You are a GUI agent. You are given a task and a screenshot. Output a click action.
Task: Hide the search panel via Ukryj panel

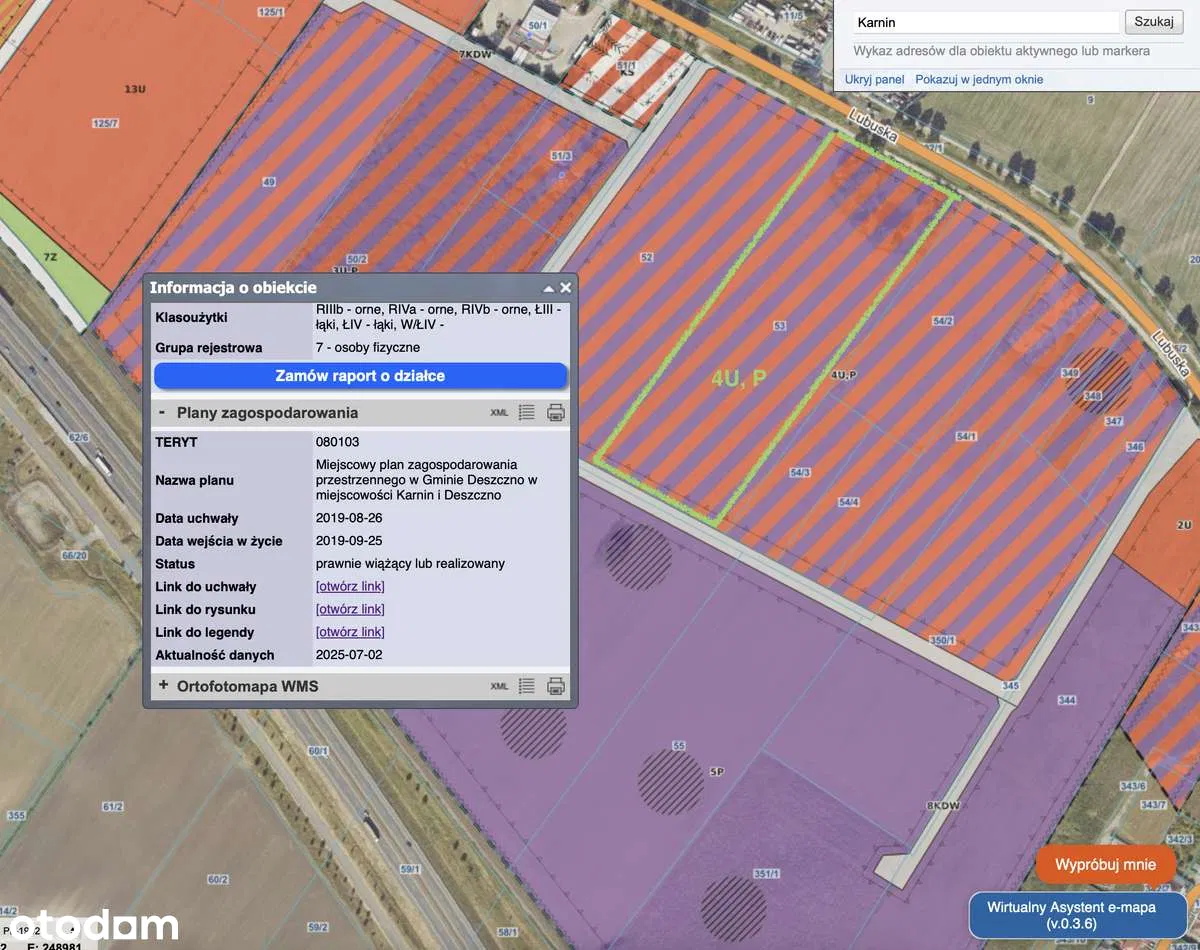[874, 79]
